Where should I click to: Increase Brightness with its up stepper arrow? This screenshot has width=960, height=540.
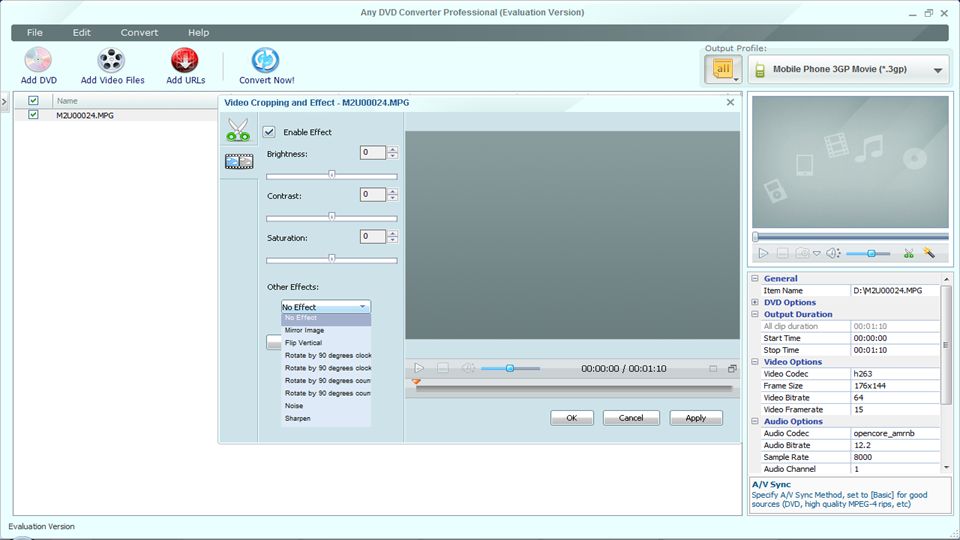[x=393, y=149]
